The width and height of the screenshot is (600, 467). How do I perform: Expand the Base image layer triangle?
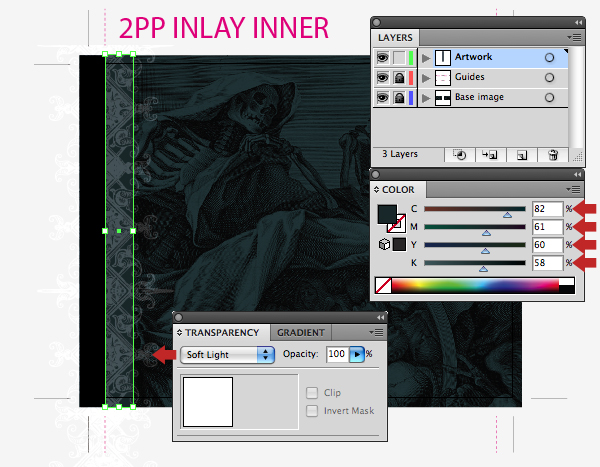426,98
